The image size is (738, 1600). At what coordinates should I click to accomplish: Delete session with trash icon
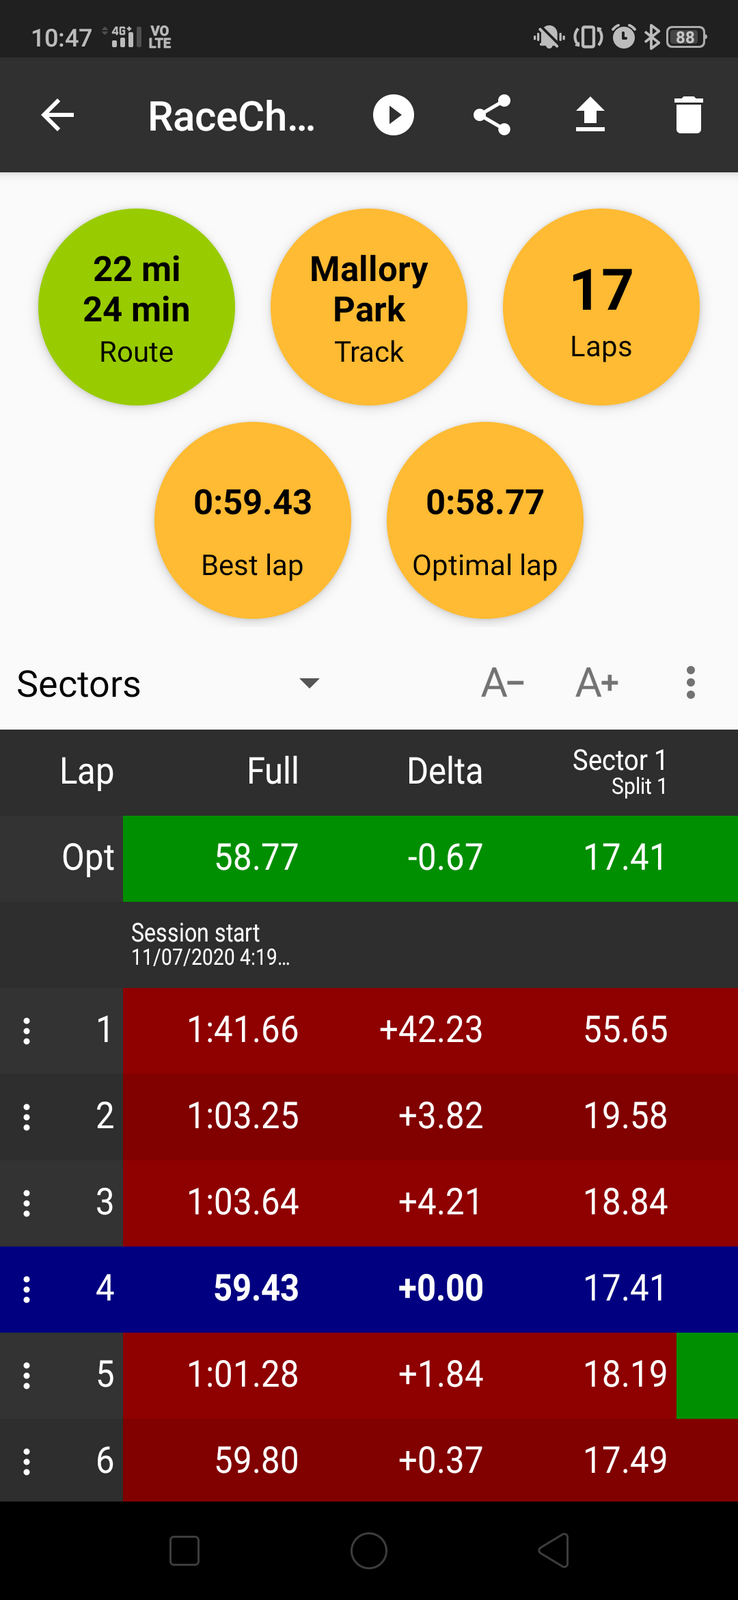[x=688, y=116]
